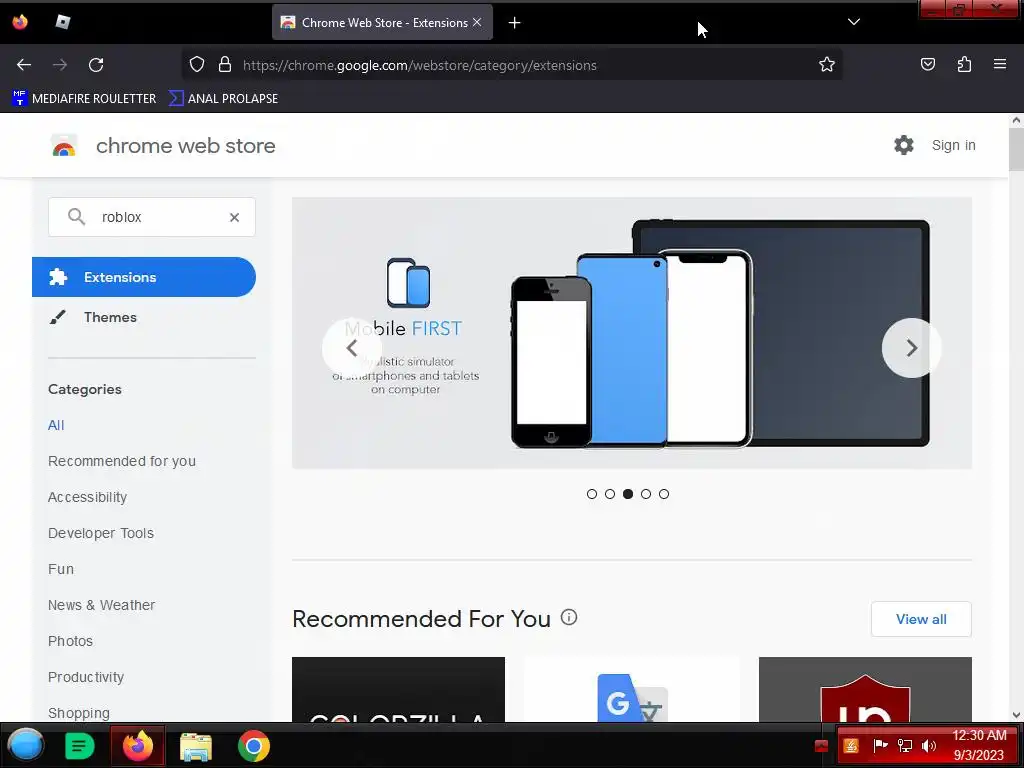
Task: Click the Chrome Web Store logo
Action: (x=64, y=146)
